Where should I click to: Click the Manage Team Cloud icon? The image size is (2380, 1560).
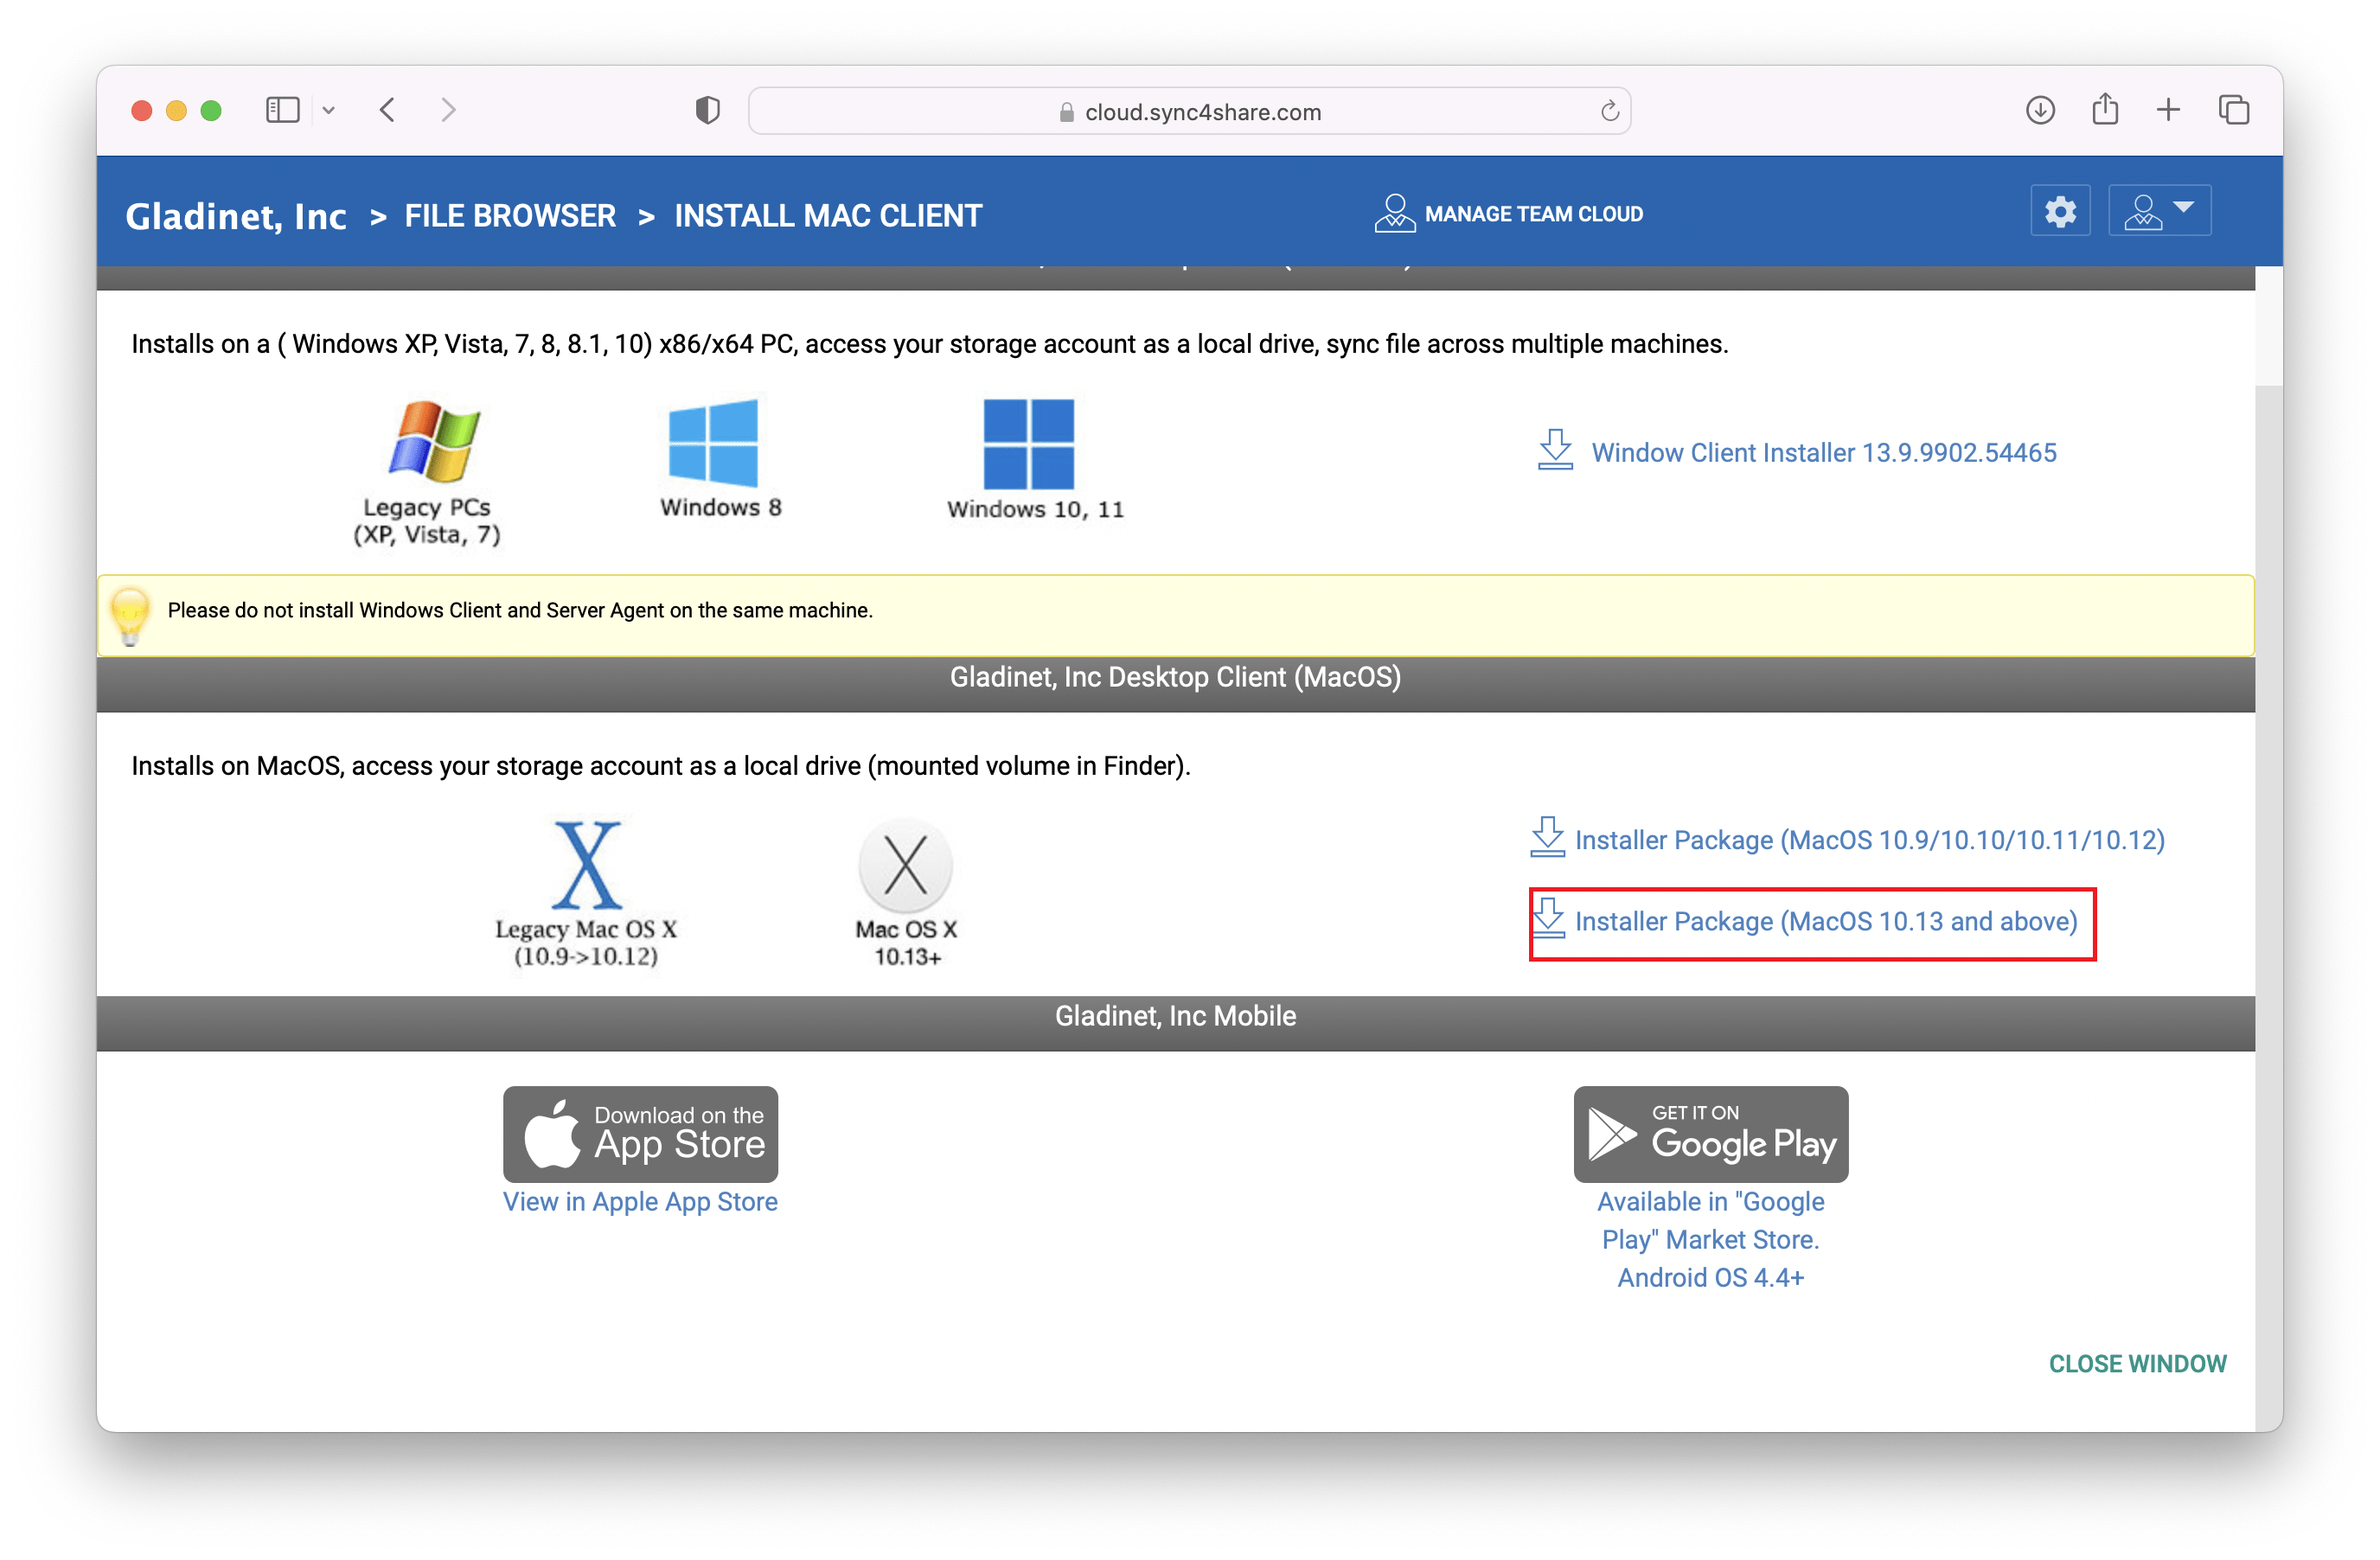(1394, 213)
